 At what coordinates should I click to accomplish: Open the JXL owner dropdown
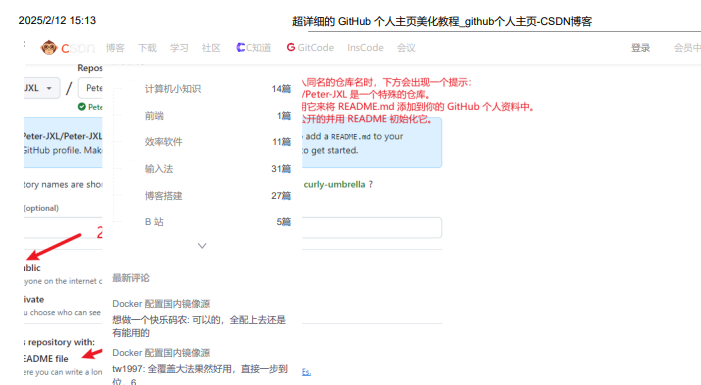pyautogui.click(x=39, y=88)
